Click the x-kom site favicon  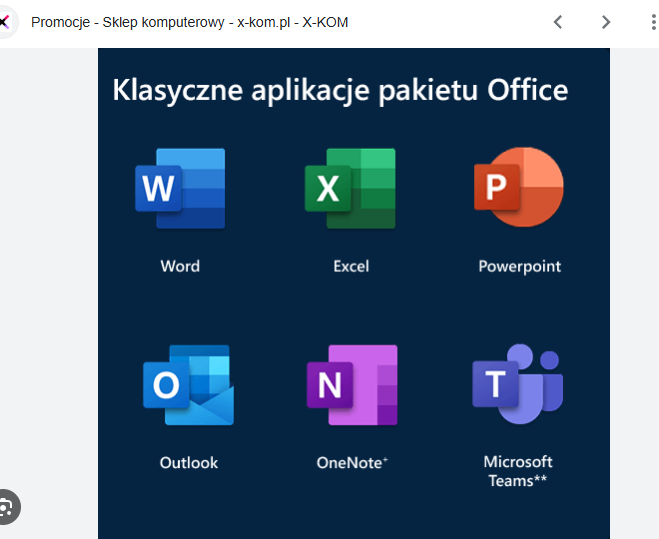pyautogui.click(x=4, y=22)
